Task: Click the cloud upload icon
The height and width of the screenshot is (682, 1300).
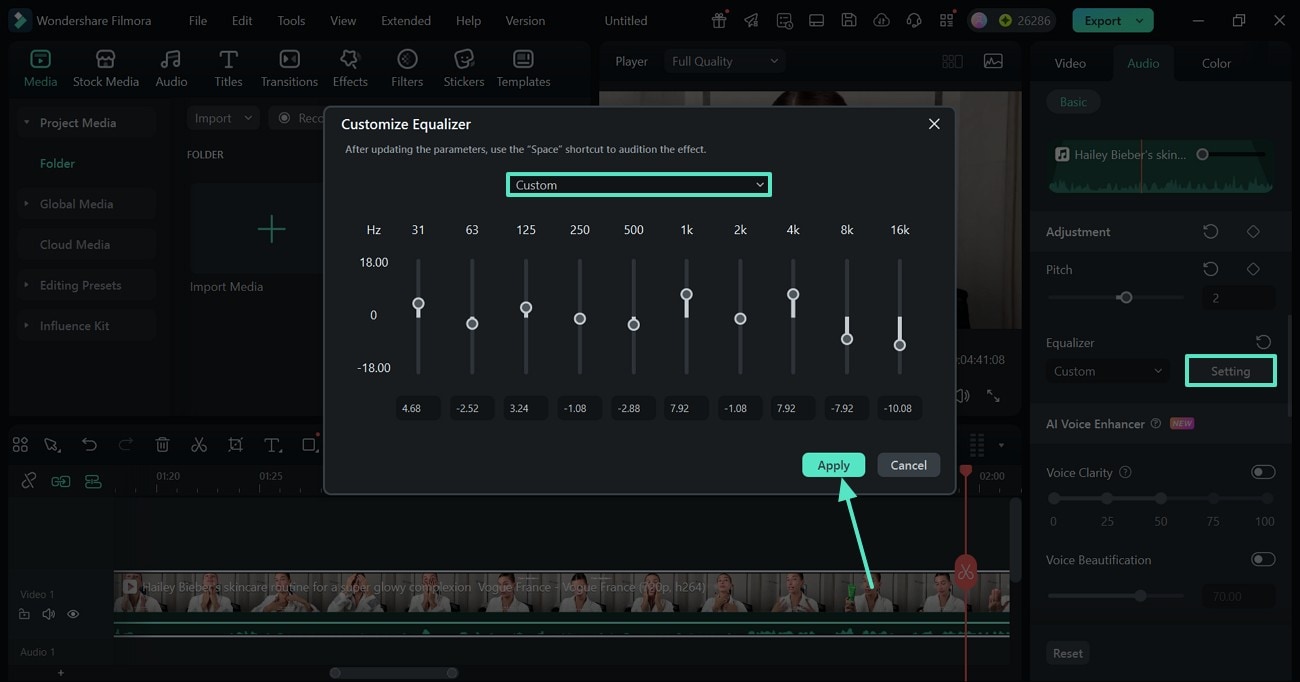Action: [x=881, y=20]
